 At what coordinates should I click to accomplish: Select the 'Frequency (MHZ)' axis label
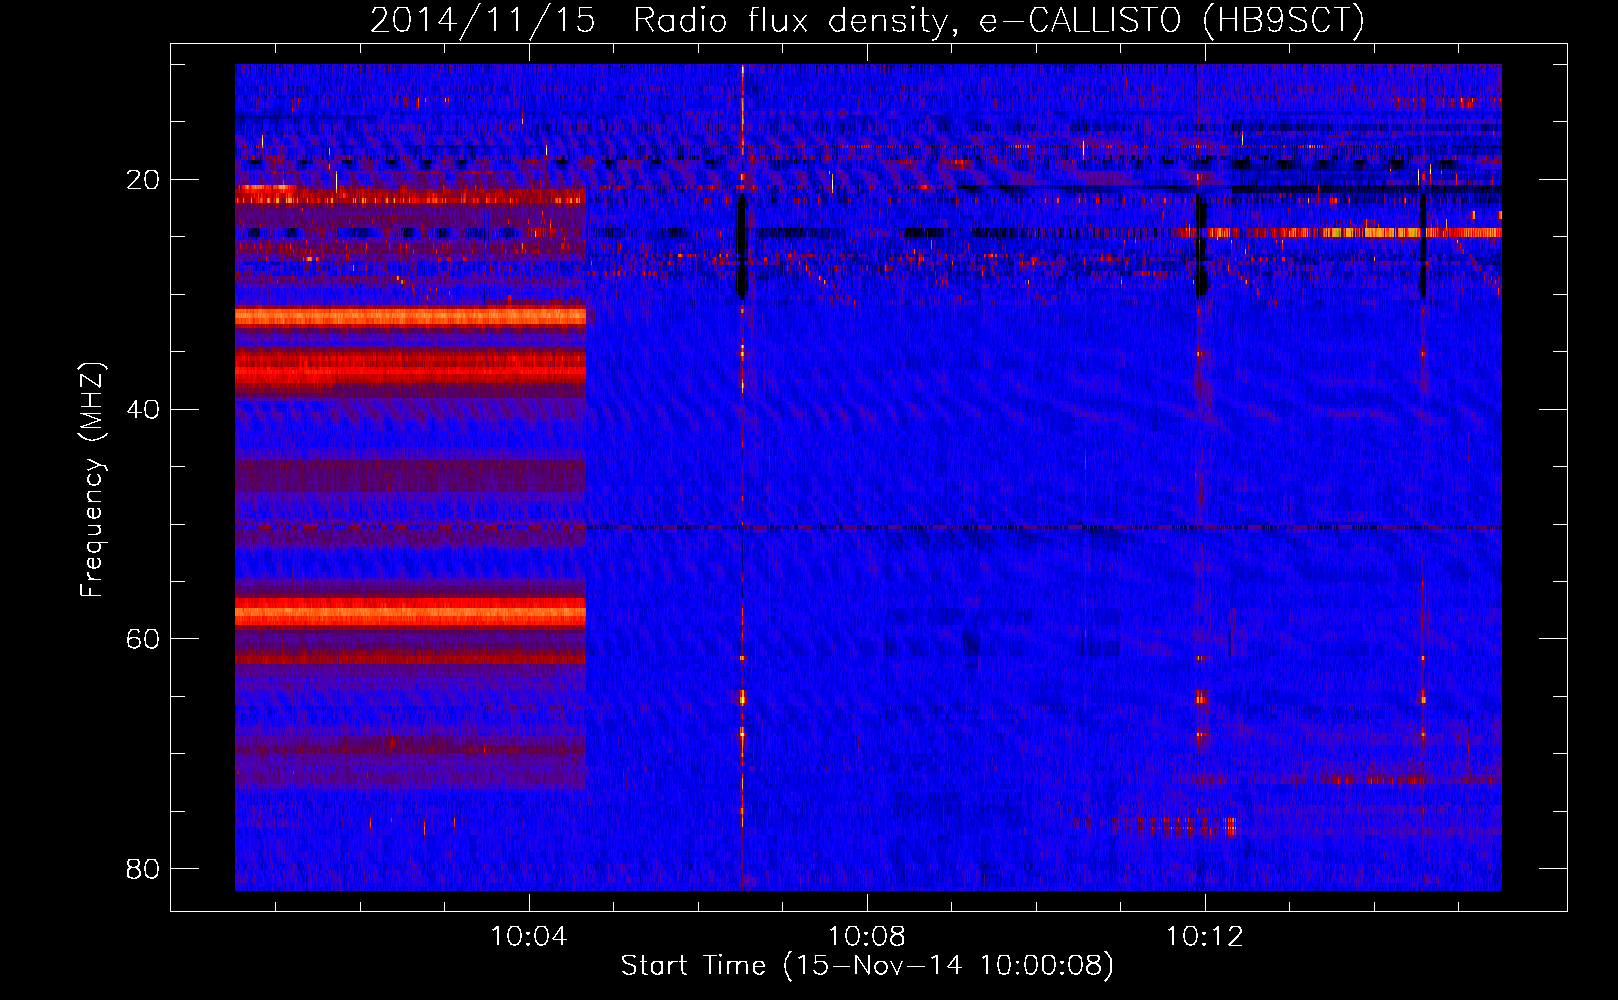click(x=91, y=479)
